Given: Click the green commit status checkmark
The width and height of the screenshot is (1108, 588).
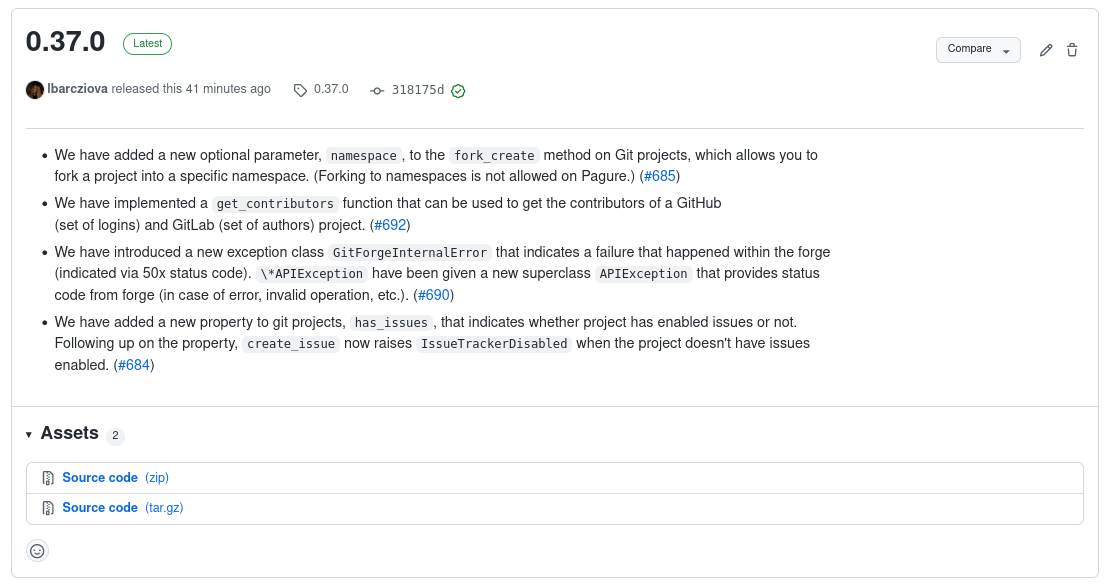Looking at the screenshot, I should [458, 91].
